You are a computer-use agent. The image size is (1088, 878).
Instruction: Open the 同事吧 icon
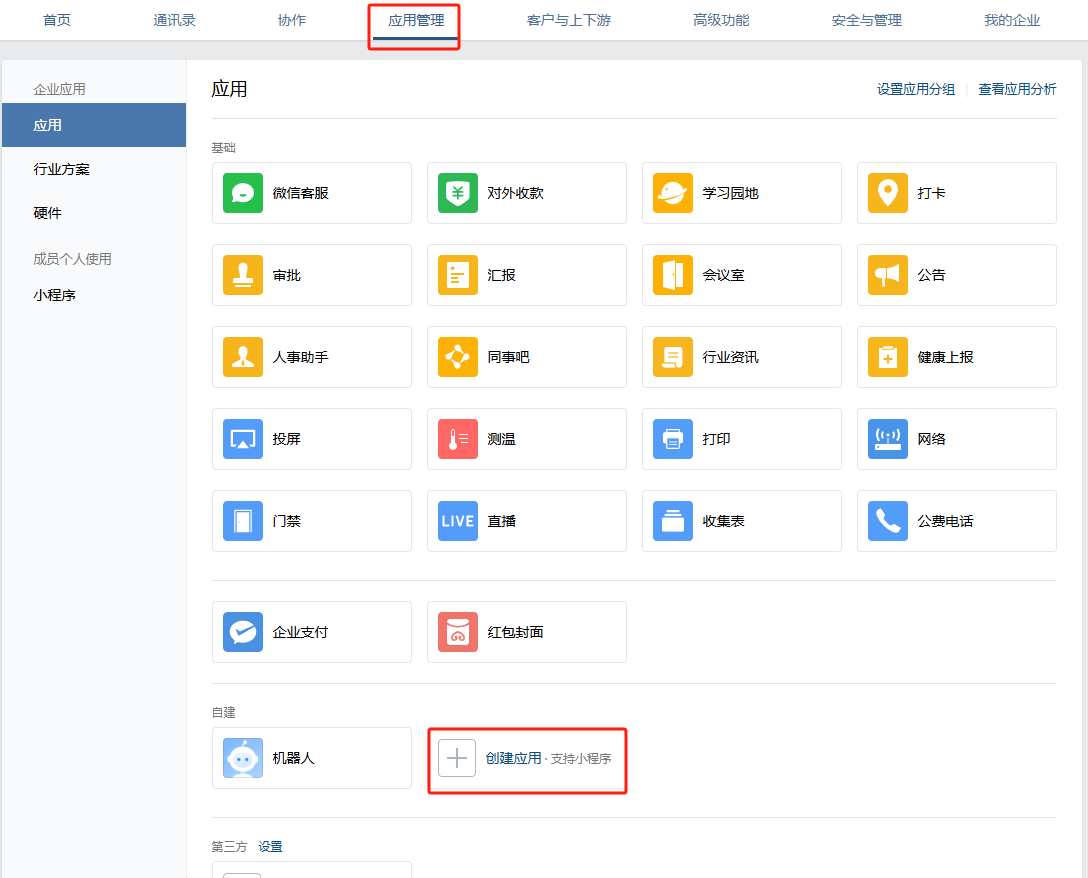point(458,357)
